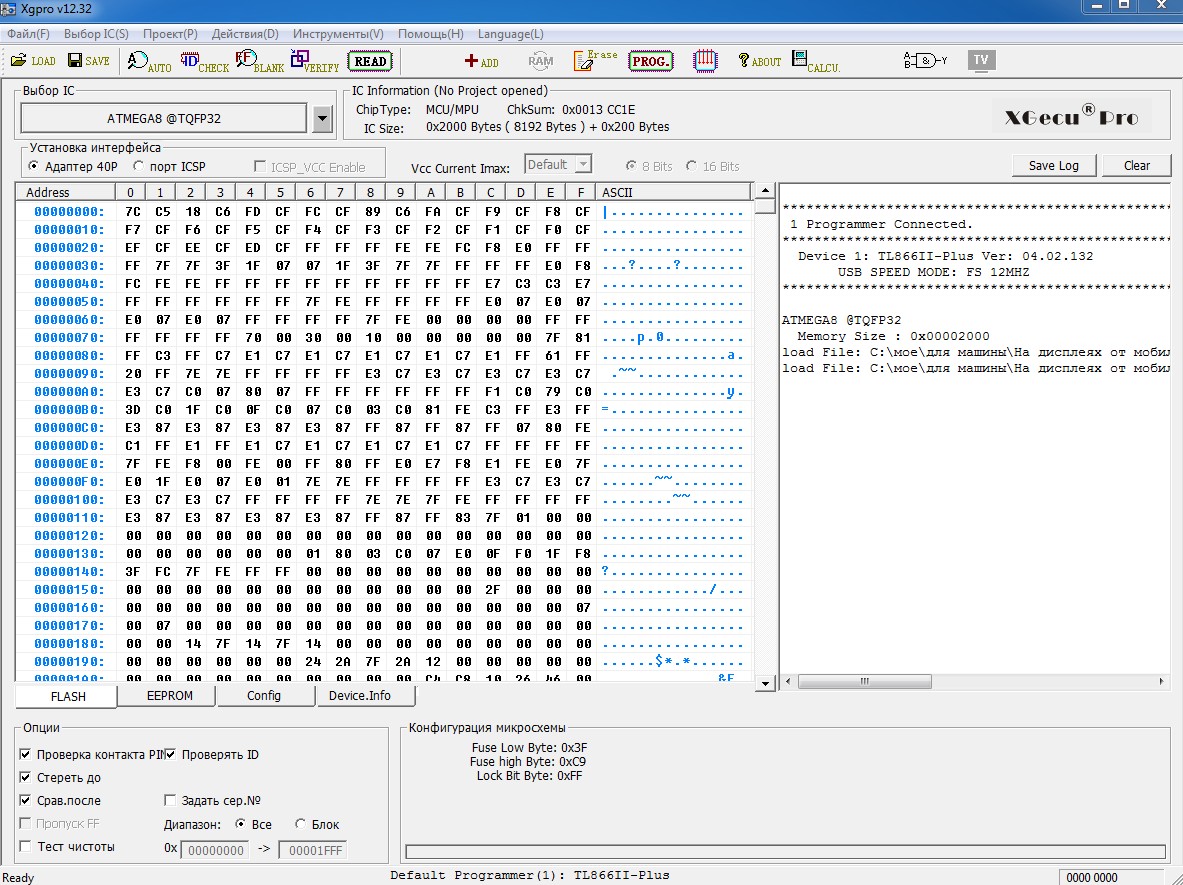Image resolution: width=1183 pixels, height=885 pixels.
Task: Check the 'Задать сер.№' option
Action: point(170,801)
